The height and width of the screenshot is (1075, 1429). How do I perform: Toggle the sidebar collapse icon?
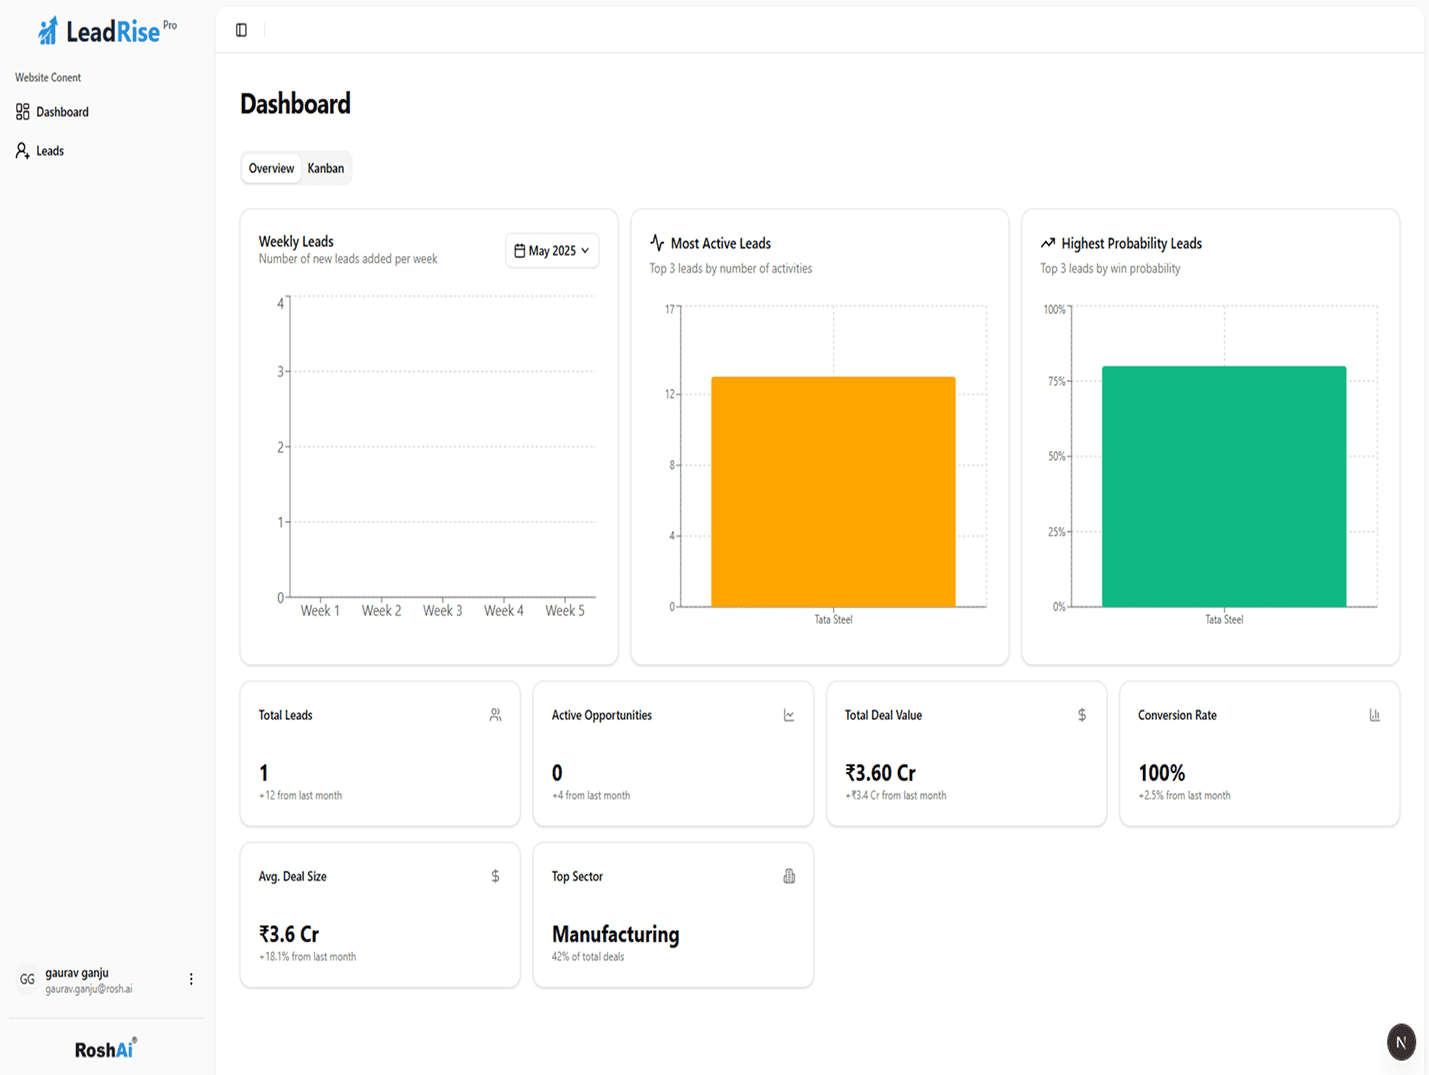[x=241, y=30]
